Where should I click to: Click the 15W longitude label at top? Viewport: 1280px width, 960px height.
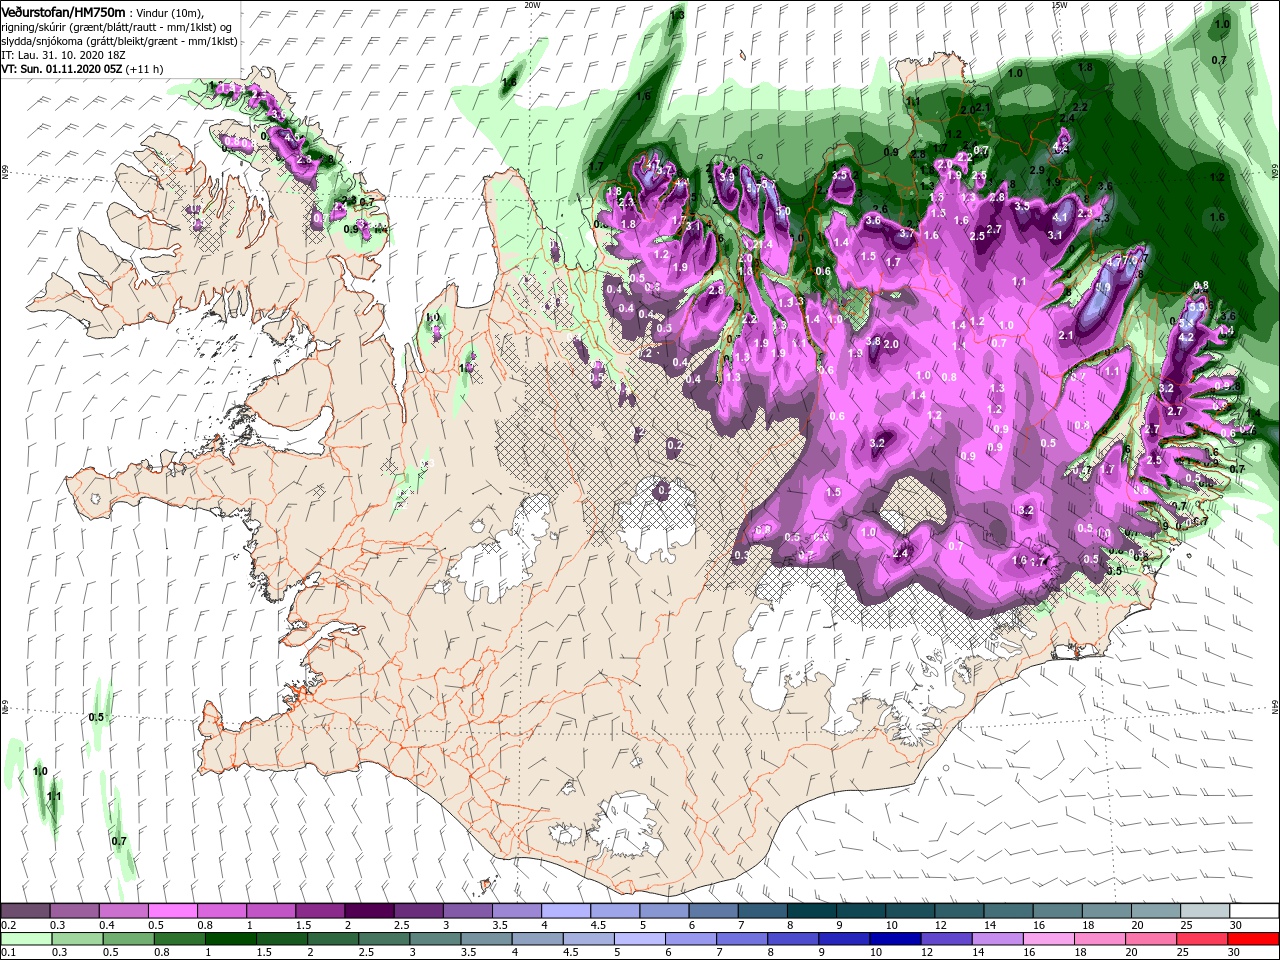(1058, 4)
